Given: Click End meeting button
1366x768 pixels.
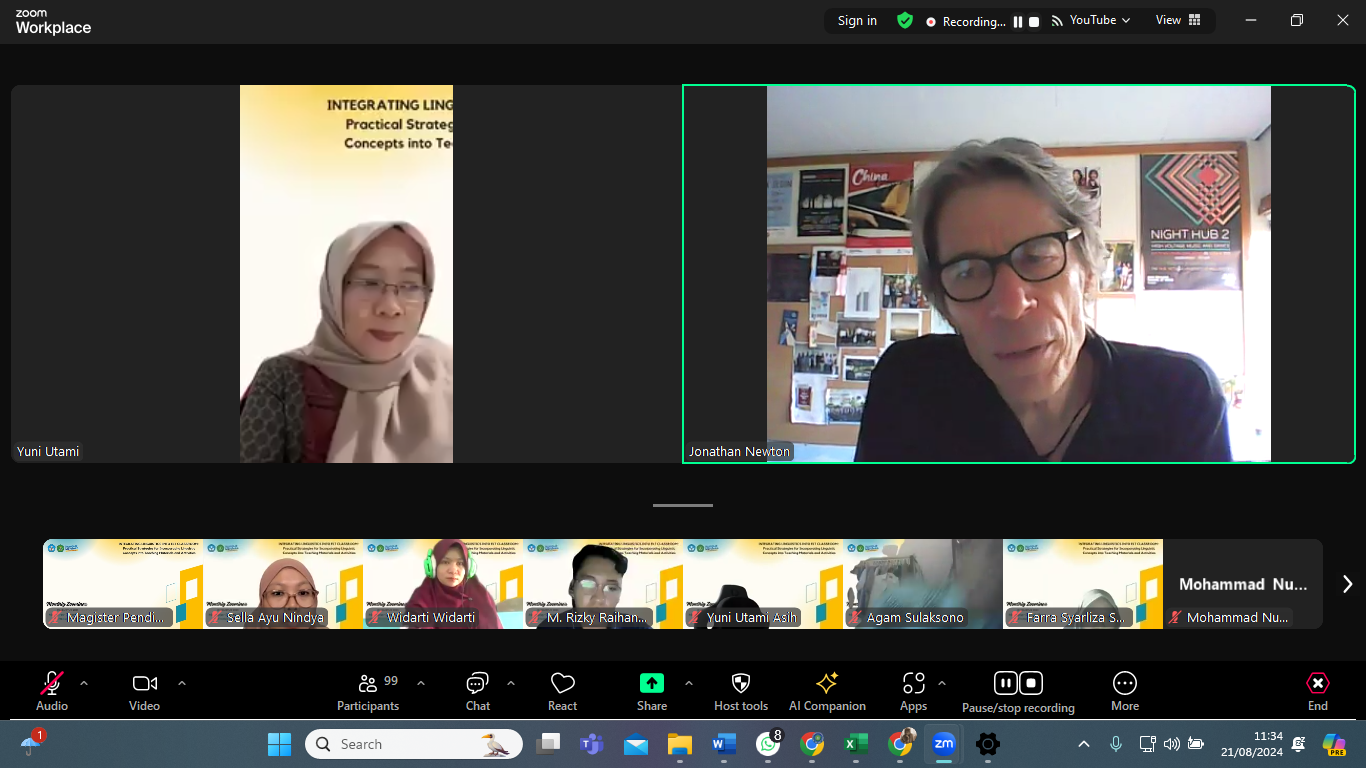Looking at the screenshot, I should [1317, 691].
